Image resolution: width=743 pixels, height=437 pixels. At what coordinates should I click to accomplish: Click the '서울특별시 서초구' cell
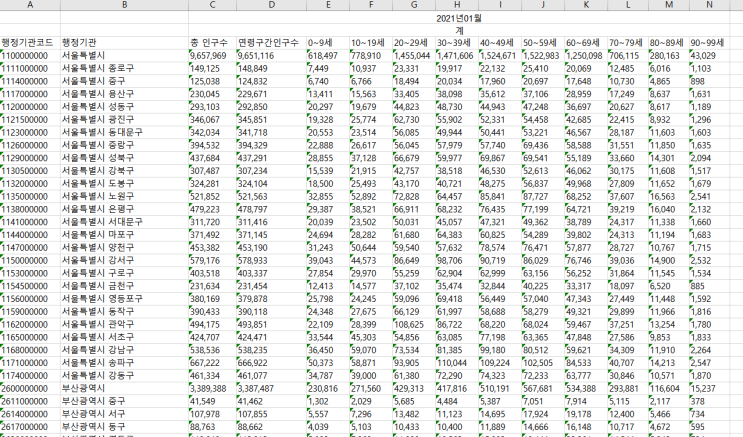click(124, 337)
